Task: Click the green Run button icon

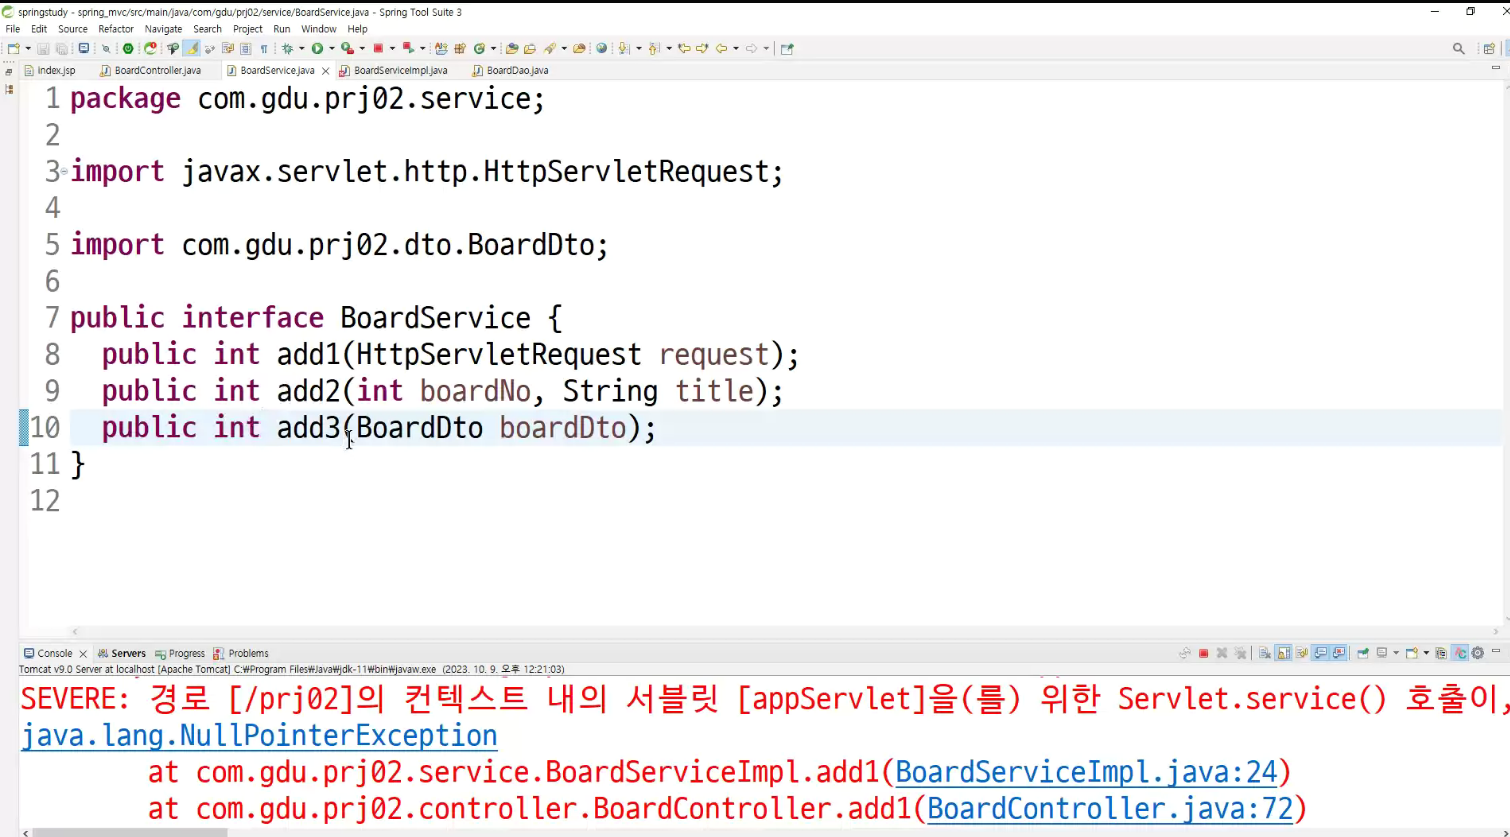Action: tap(317, 48)
